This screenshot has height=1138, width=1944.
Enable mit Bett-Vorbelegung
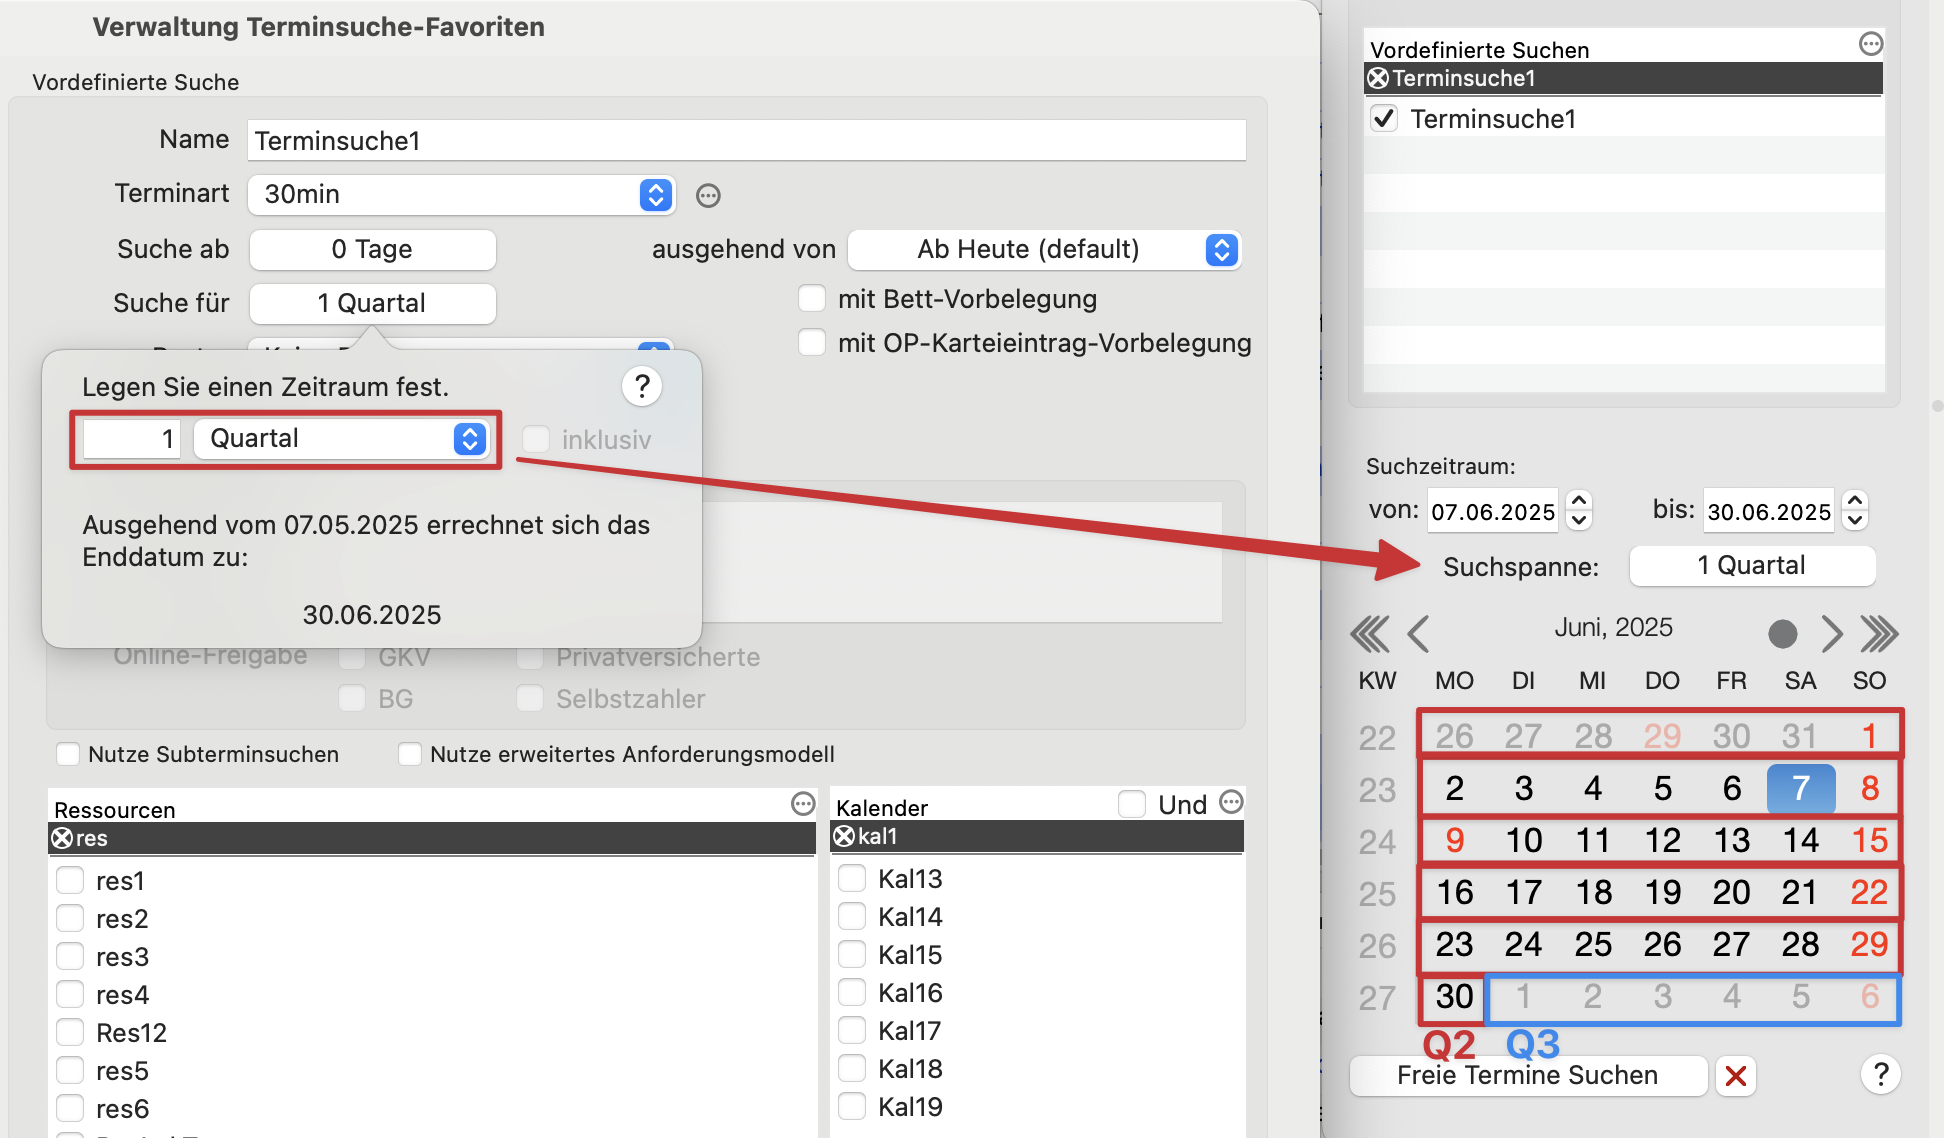click(812, 299)
